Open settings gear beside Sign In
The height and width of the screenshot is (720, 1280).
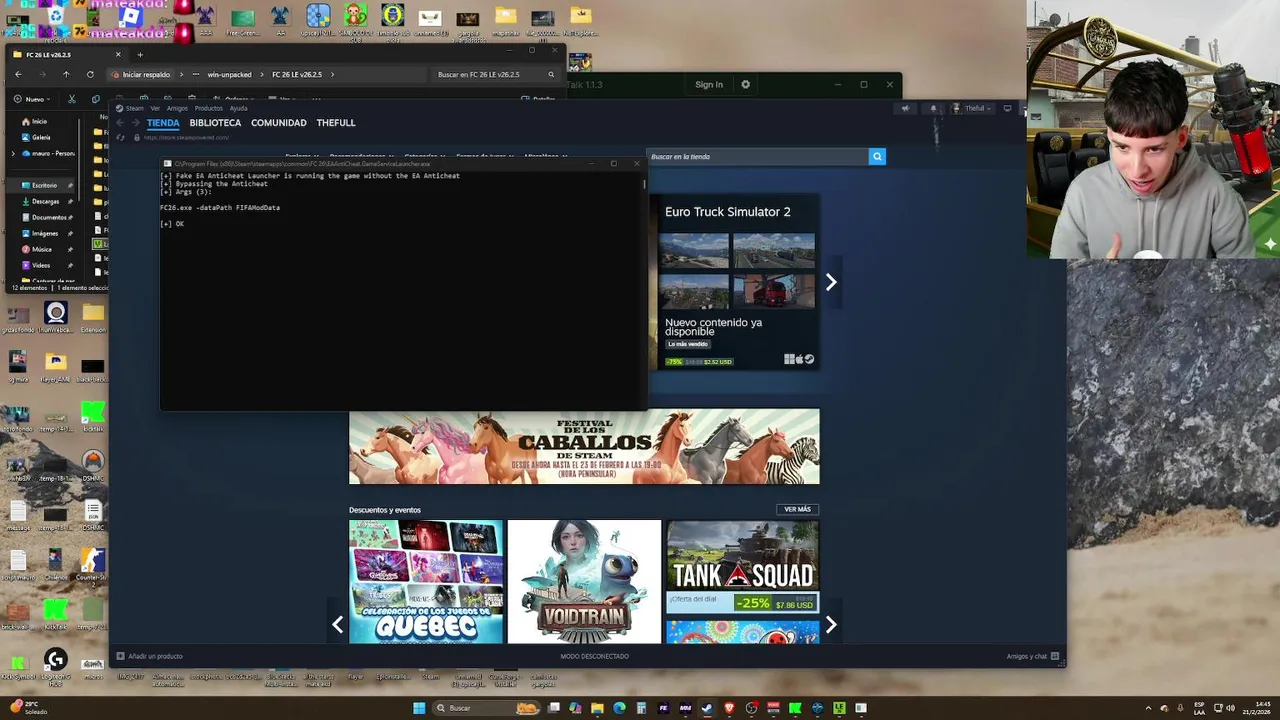point(745,85)
